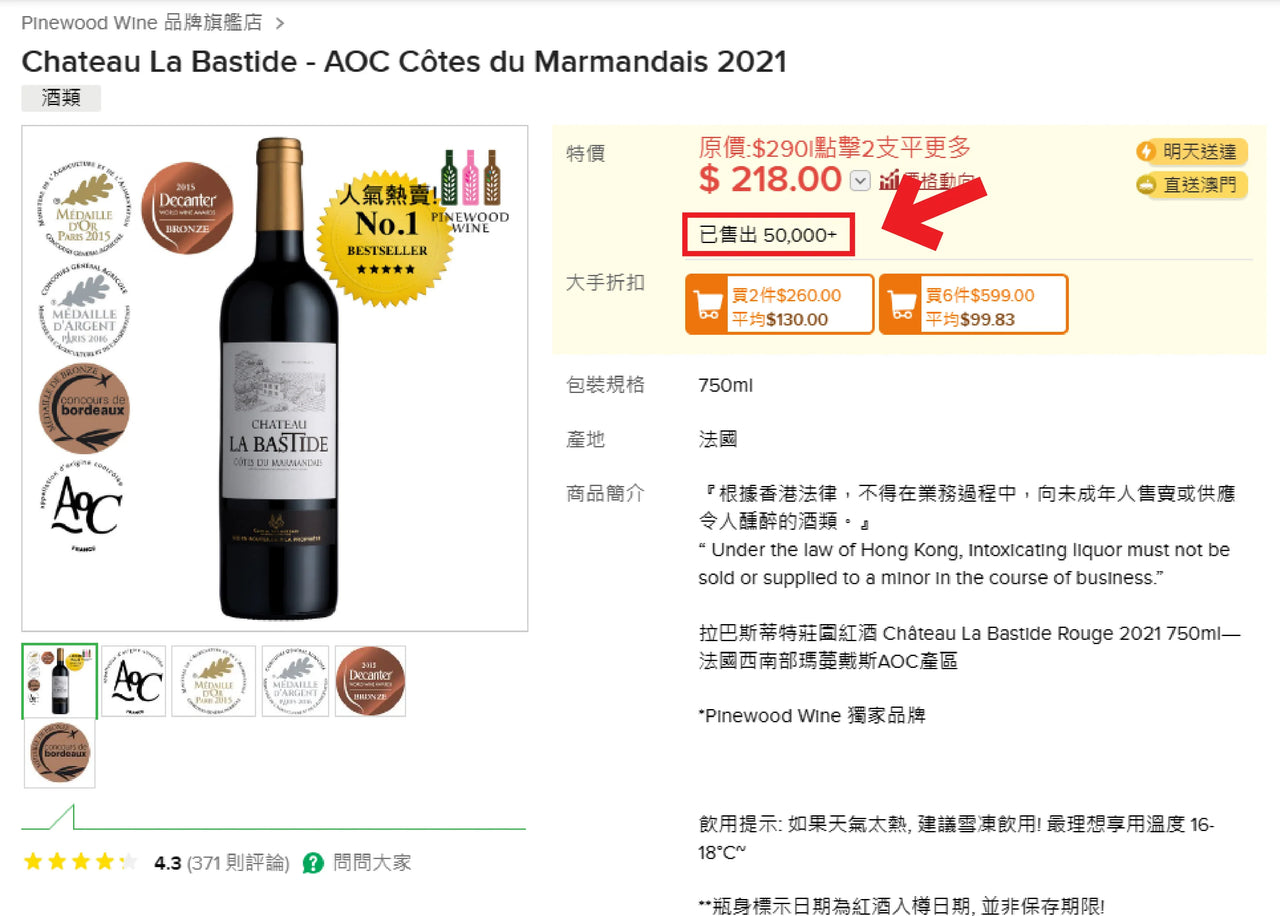Screen dimensions: 1280x916
Task: Click the 直送澳門 delivery badge icon
Action: click(1146, 185)
